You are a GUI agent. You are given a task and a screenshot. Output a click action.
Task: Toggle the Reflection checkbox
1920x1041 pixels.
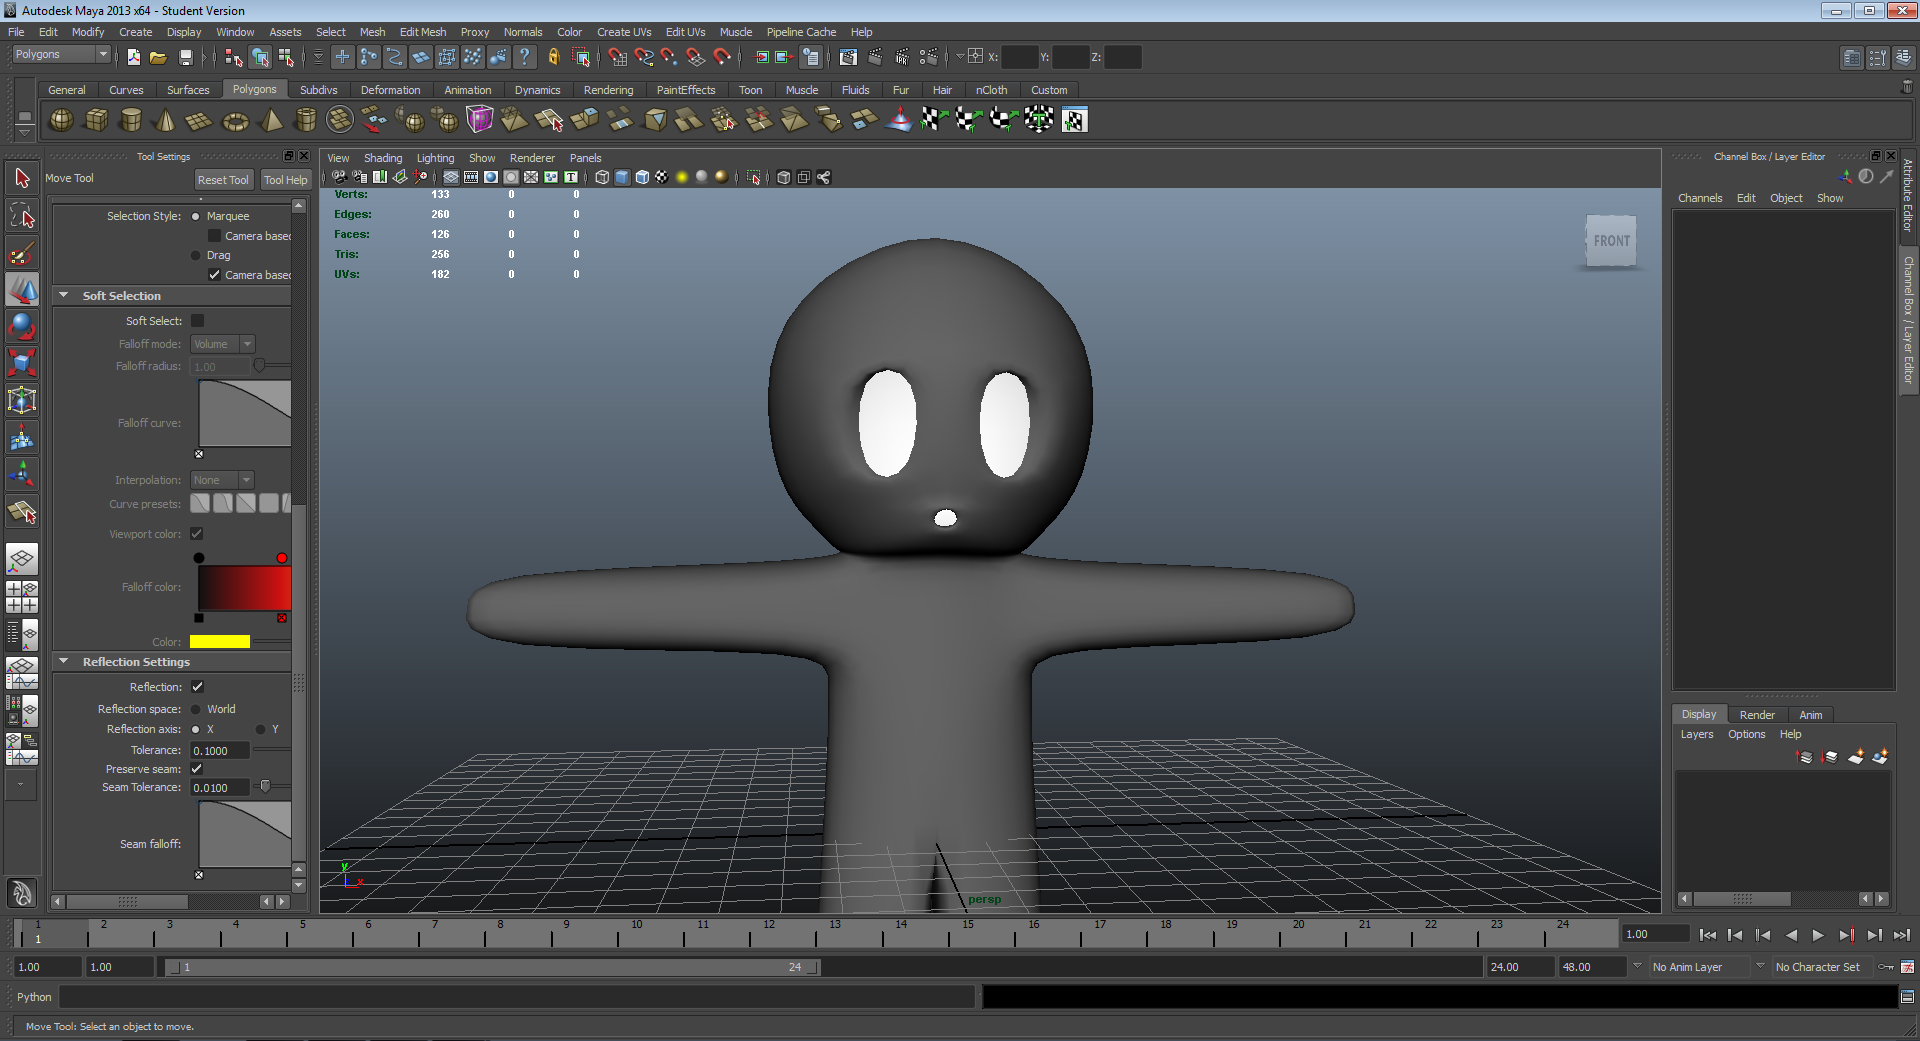tap(197, 687)
